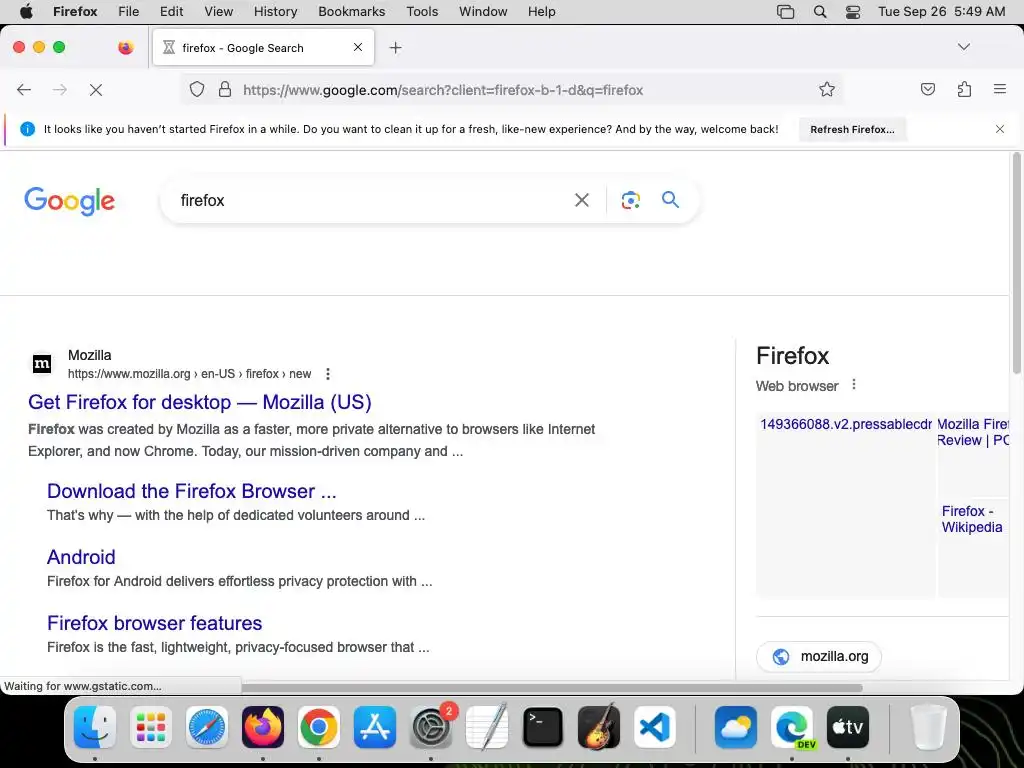Switch to the firefox - Google Search tab
1024x768 pixels.
click(x=263, y=48)
